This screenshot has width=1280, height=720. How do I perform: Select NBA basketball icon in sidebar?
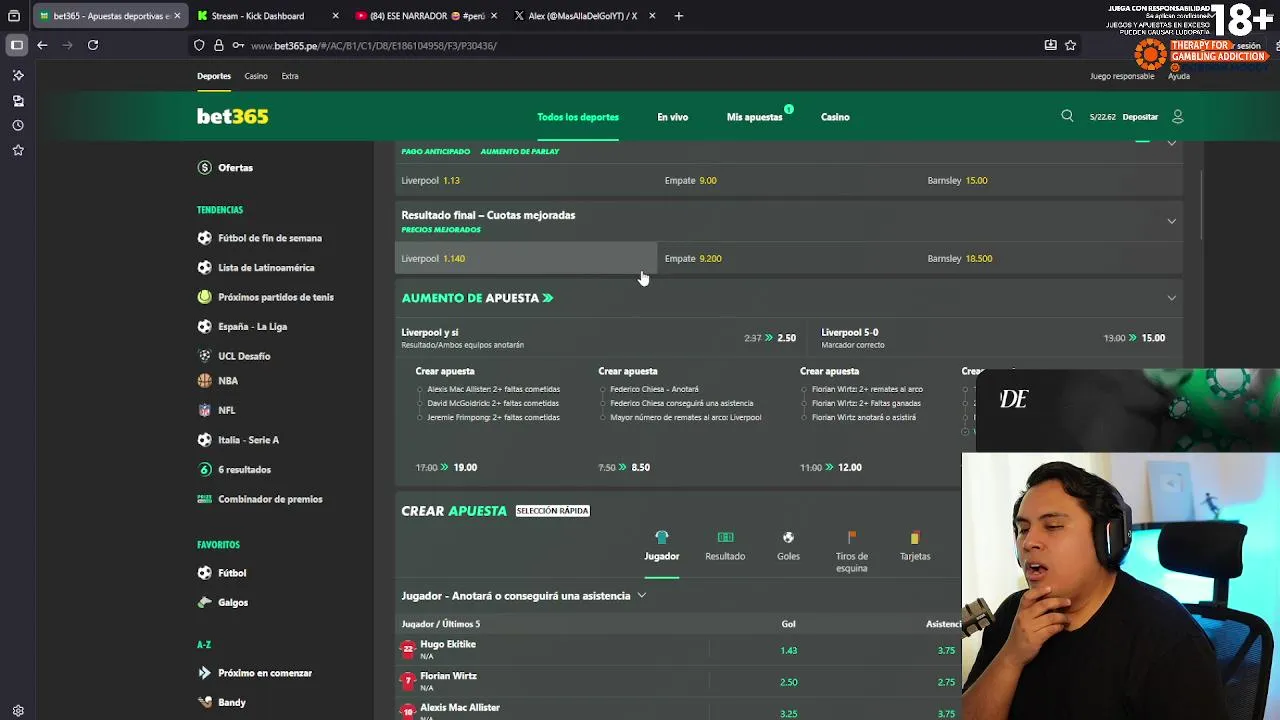point(205,381)
